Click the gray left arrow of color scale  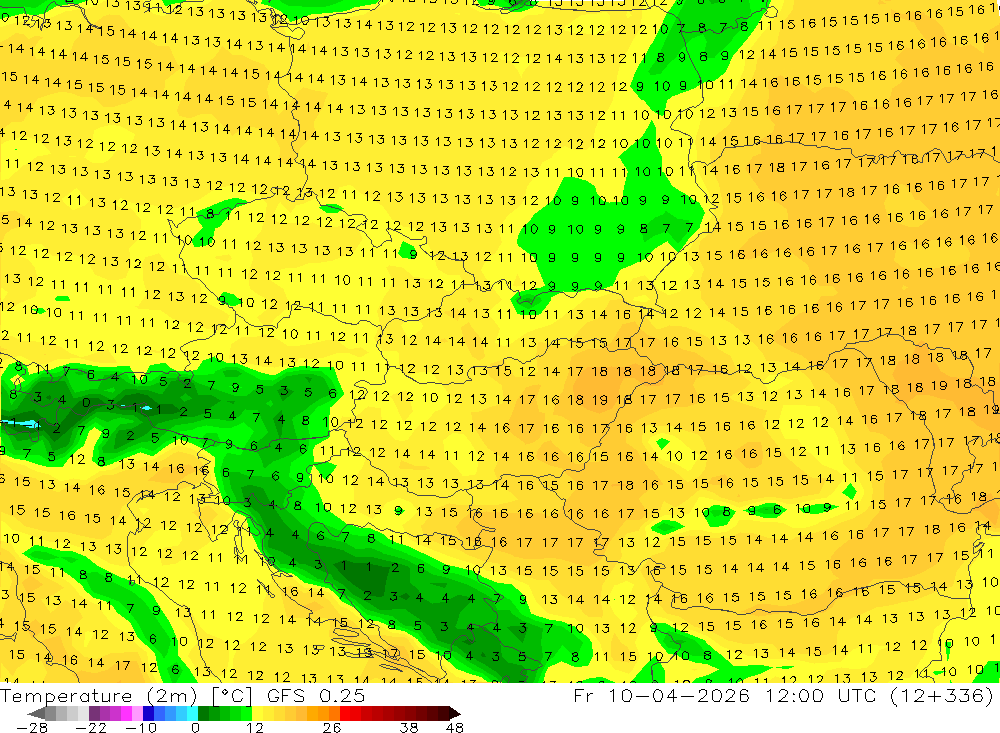[x=36, y=714]
